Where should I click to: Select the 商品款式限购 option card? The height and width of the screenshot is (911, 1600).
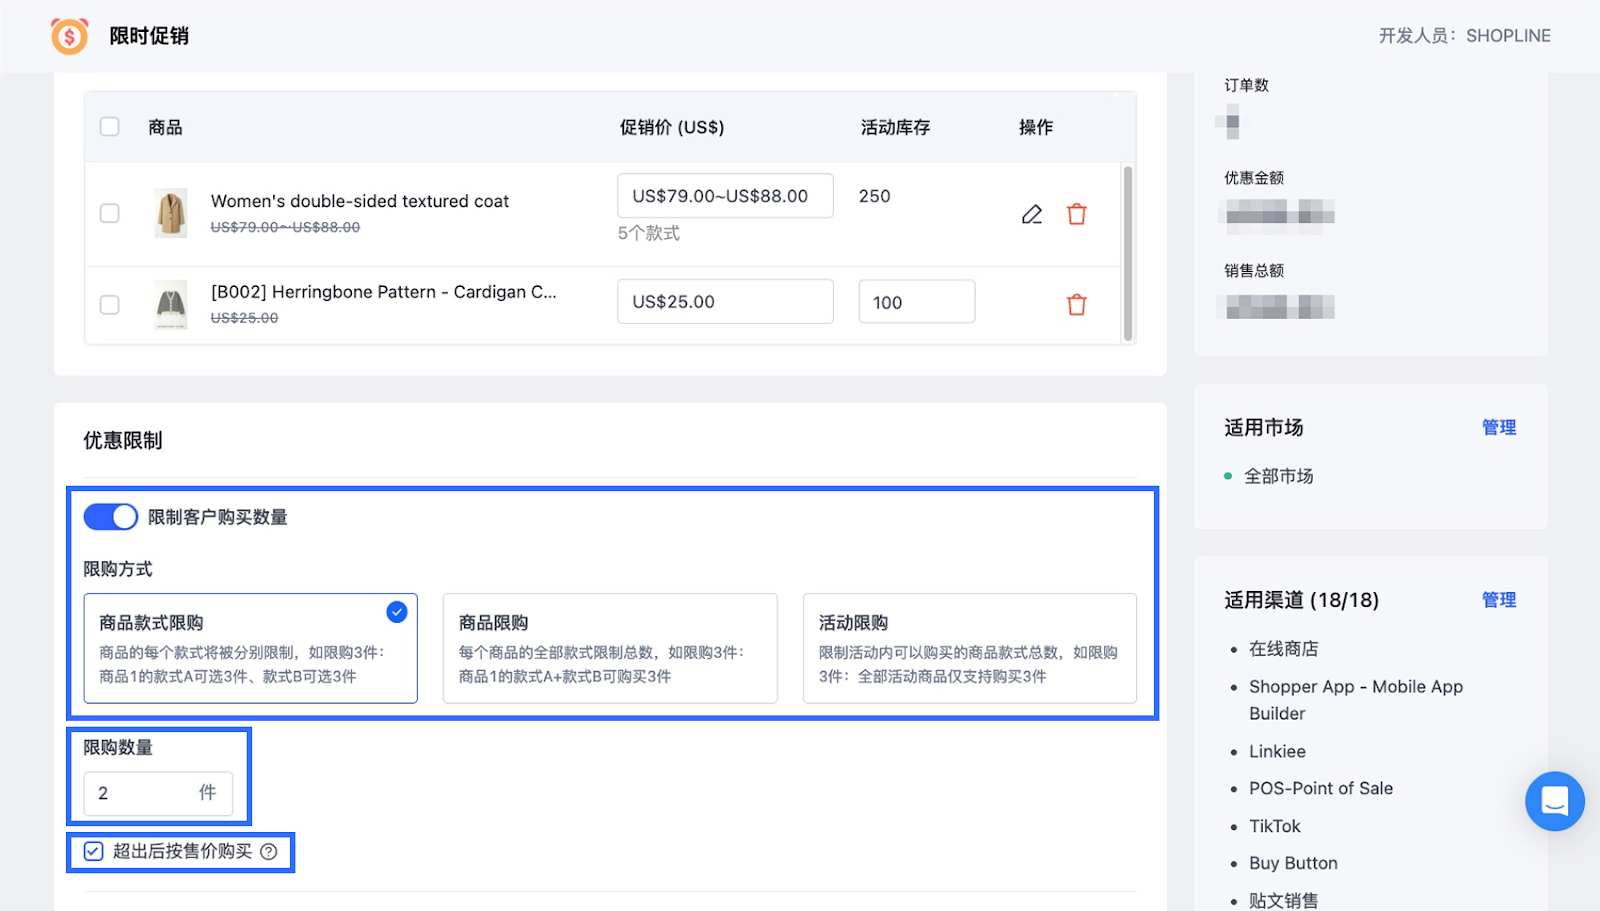point(250,648)
